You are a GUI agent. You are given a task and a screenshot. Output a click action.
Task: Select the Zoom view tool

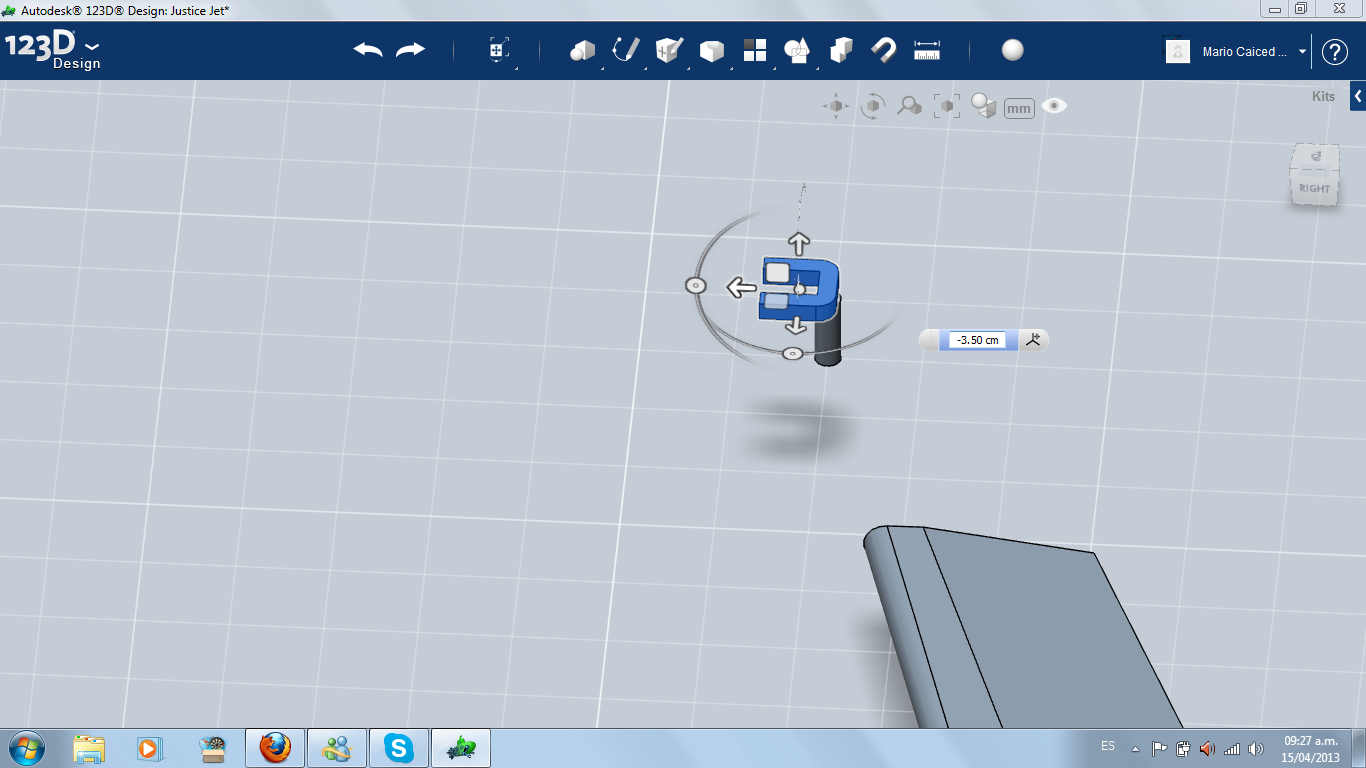(909, 106)
